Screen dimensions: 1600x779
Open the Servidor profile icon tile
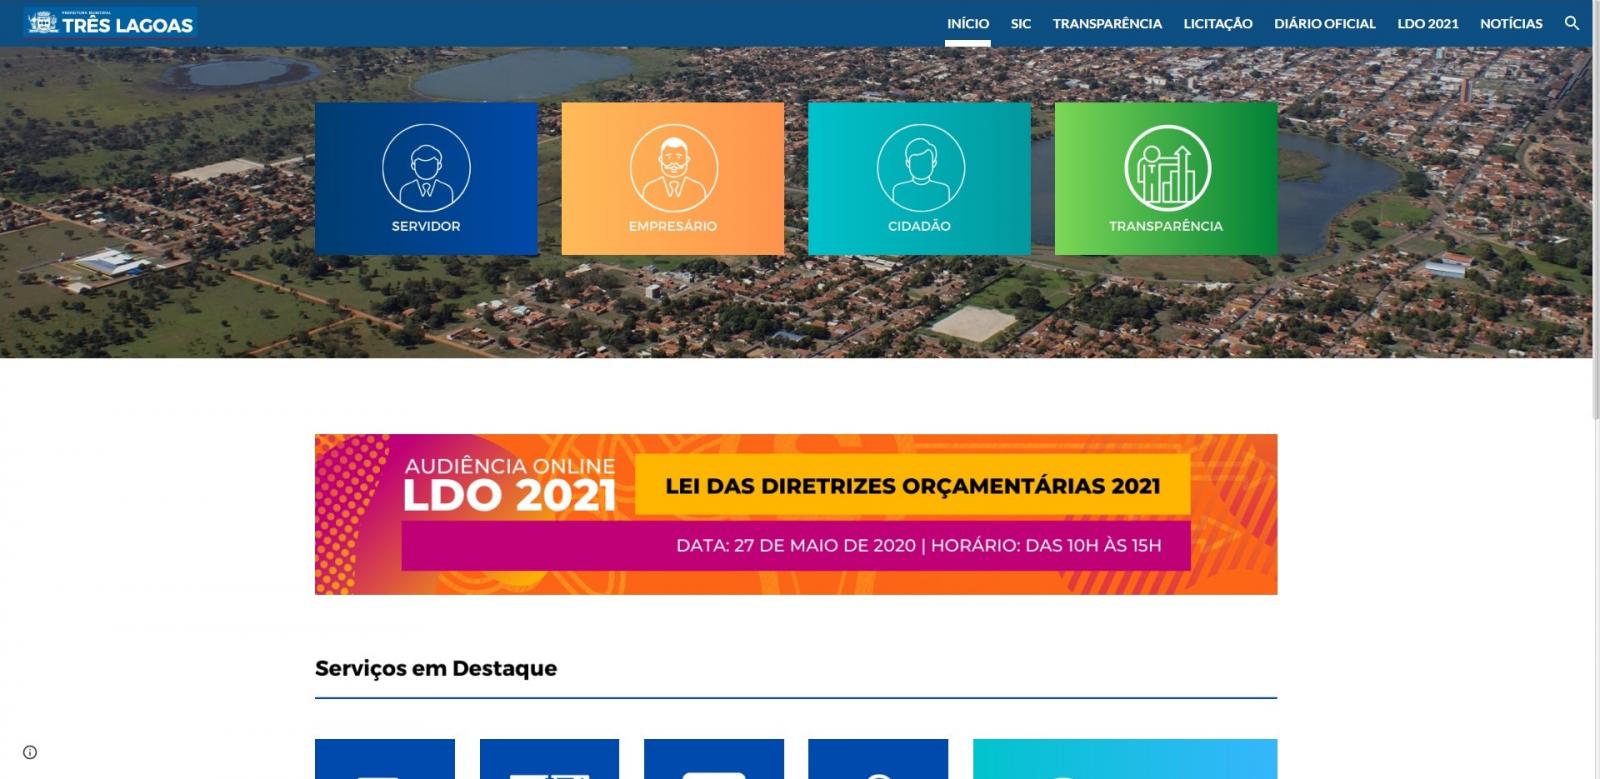[426, 178]
